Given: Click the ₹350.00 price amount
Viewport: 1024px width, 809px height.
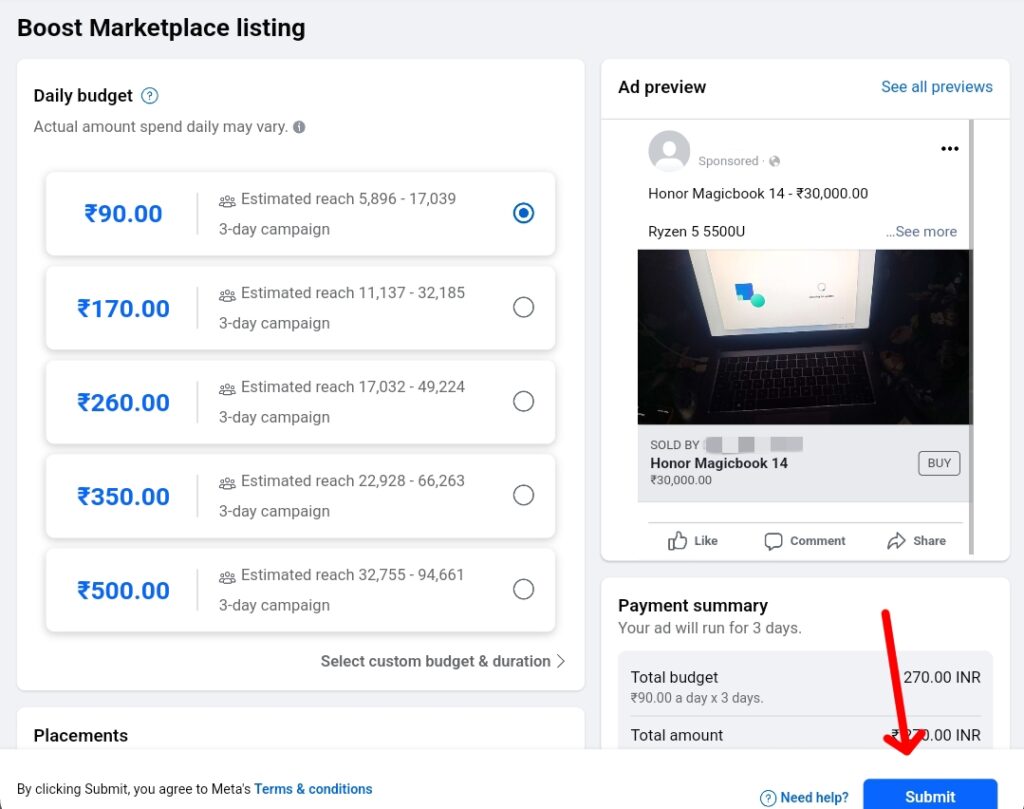Looking at the screenshot, I should [123, 496].
